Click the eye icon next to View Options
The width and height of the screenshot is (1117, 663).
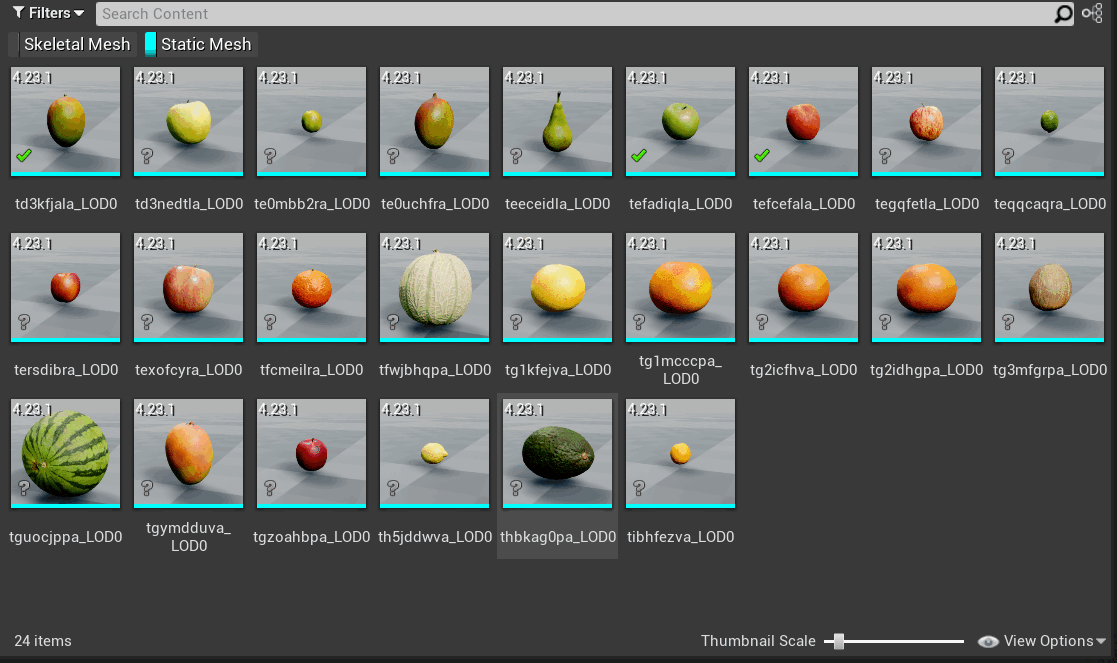pos(989,641)
